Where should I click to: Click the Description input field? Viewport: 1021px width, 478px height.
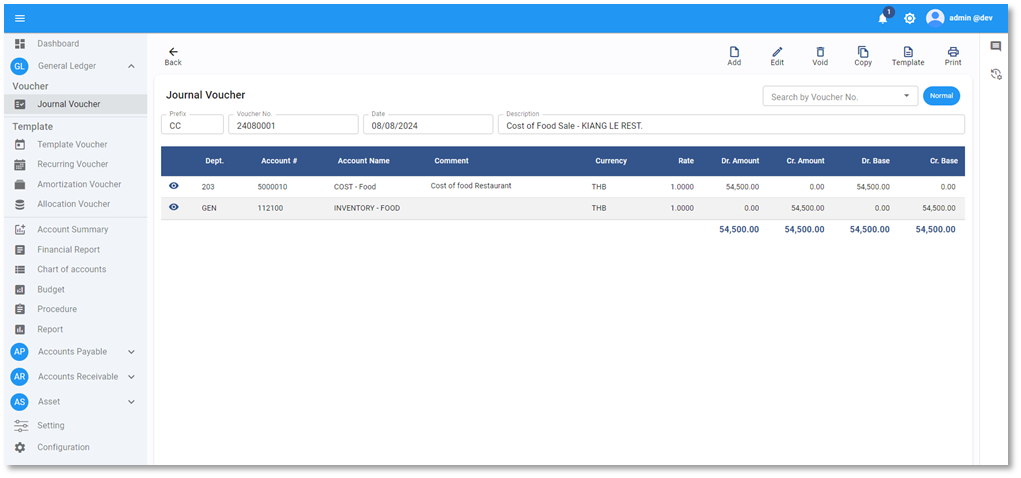(x=732, y=126)
